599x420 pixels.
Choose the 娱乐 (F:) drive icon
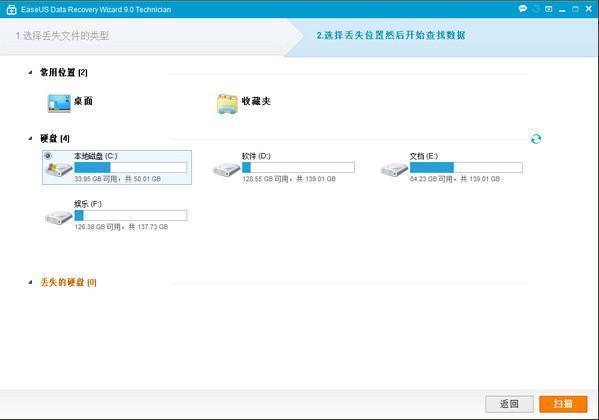[x=59, y=217]
